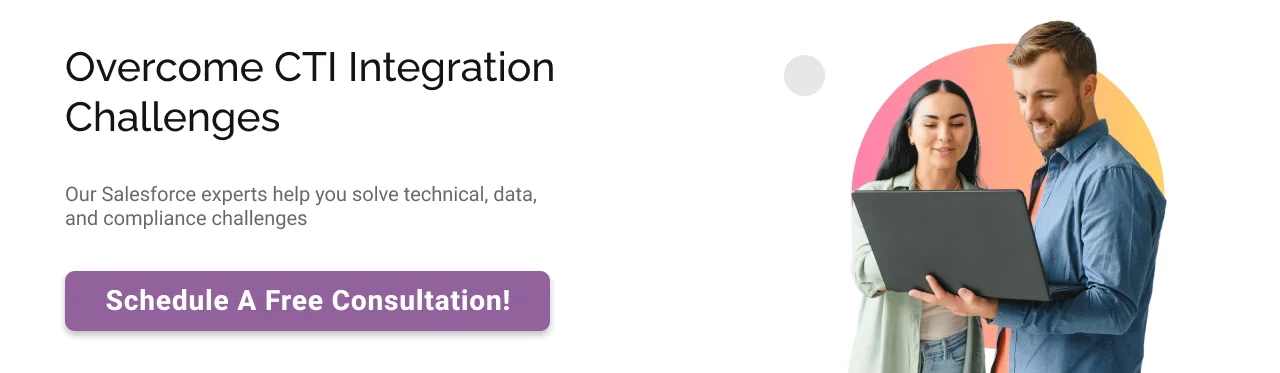Click the dark laptop in photo

pyautogui.click(x=950, y=242)
